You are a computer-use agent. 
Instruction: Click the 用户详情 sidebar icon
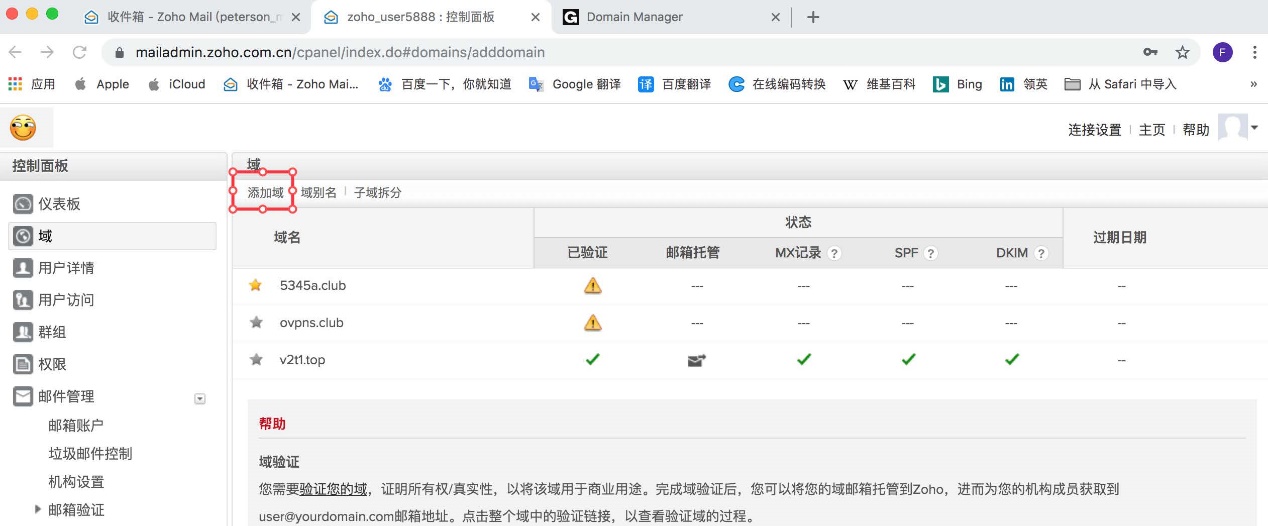pos(23,268)
